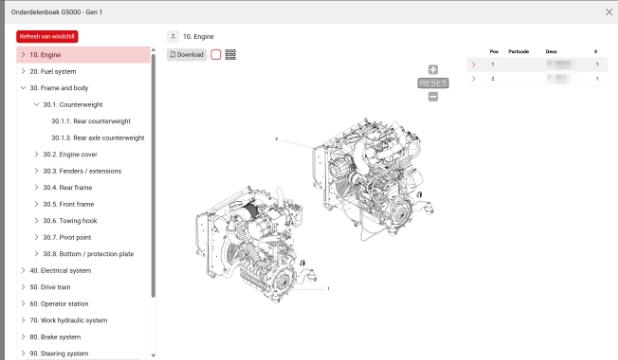Expand the 20. Fuel system node
This screenshot has height=360, width=618.
point(23,71)
